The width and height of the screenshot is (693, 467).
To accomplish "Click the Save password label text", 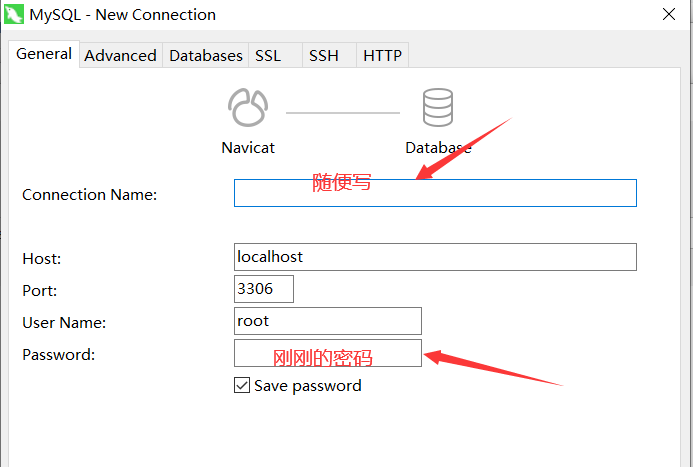I will 308,386.
